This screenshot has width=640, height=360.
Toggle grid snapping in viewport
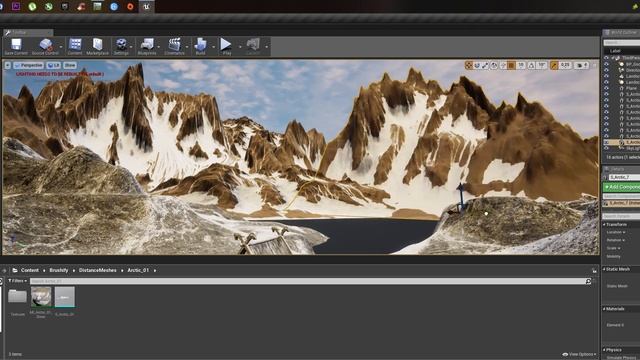coord(511,65)
